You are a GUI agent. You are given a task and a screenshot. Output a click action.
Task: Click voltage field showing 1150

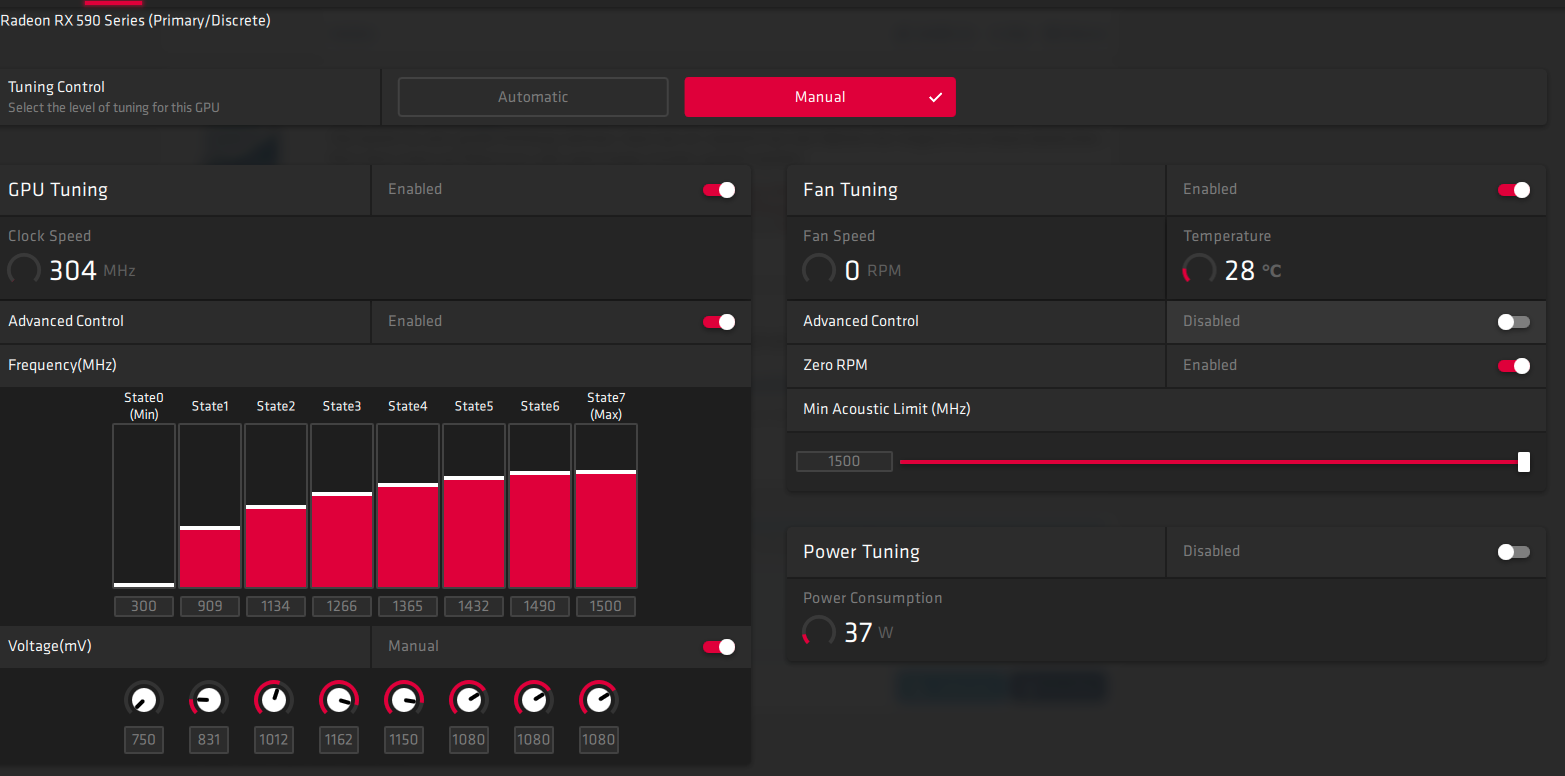pos(404,740)
